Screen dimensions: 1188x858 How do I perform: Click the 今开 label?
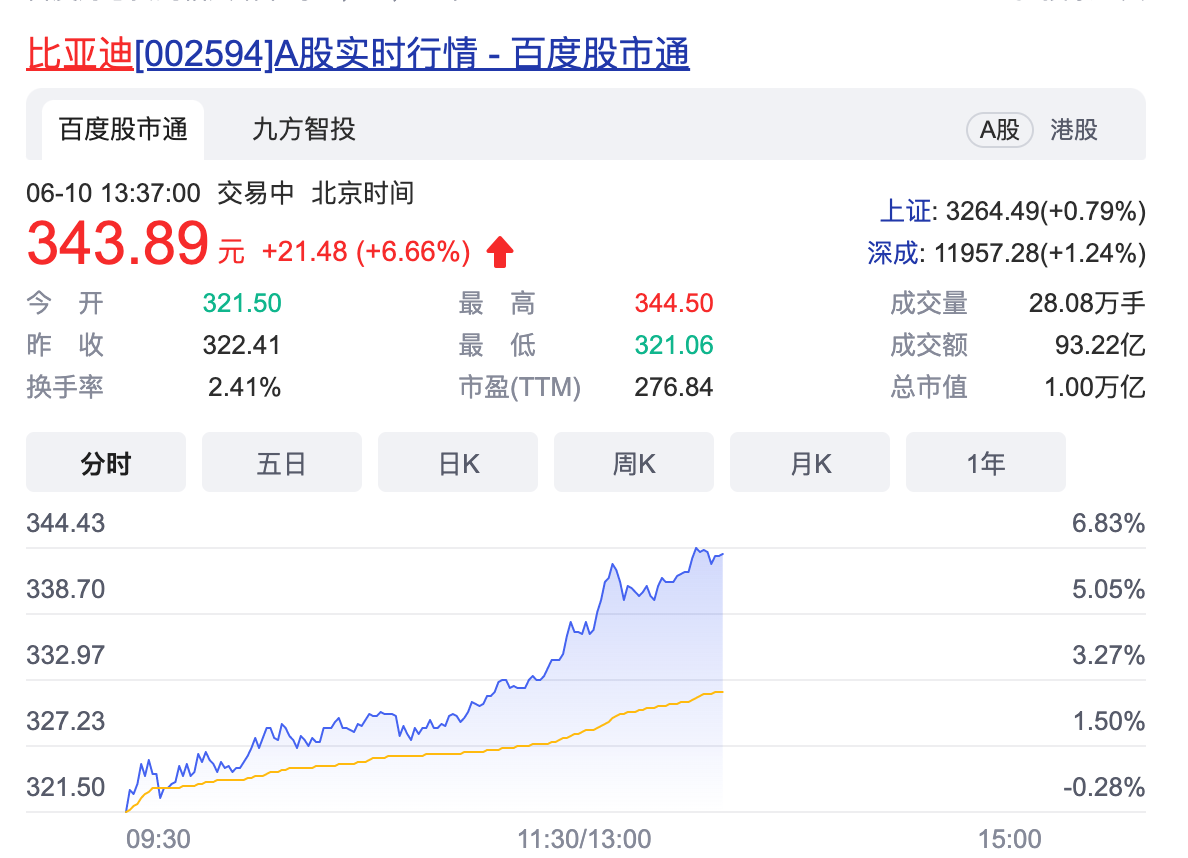(65, 303)
